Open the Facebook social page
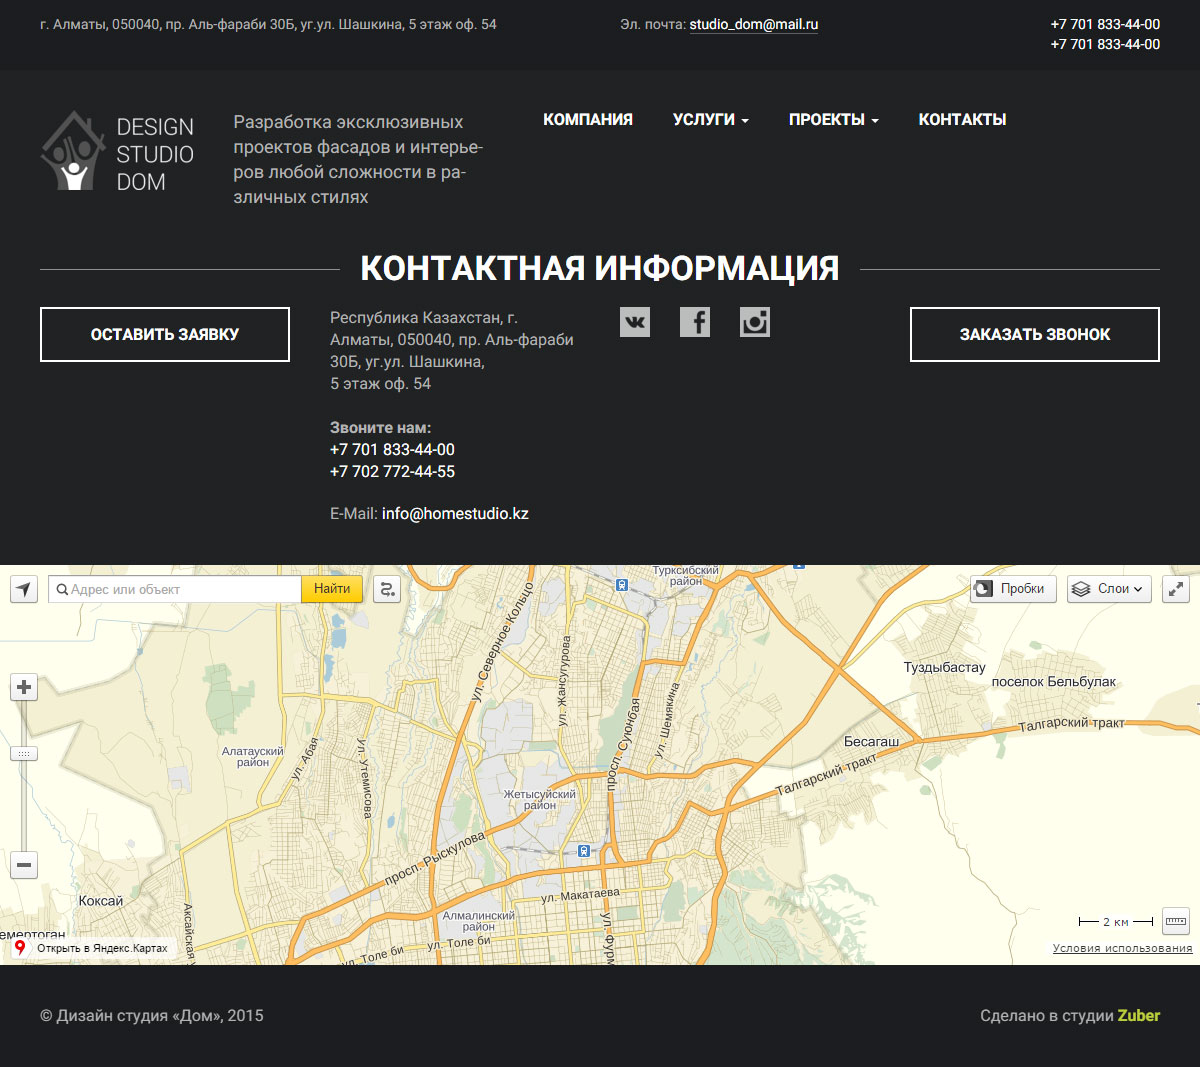The height and width of the screenshot is (1067, 1200). [x=695, y=321]
